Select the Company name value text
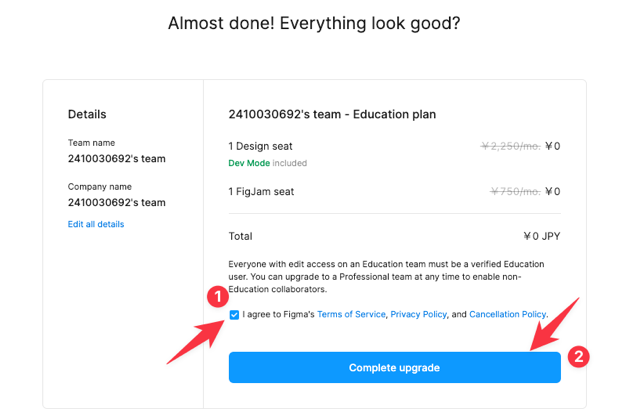630x420 pixels. (117, 203)
